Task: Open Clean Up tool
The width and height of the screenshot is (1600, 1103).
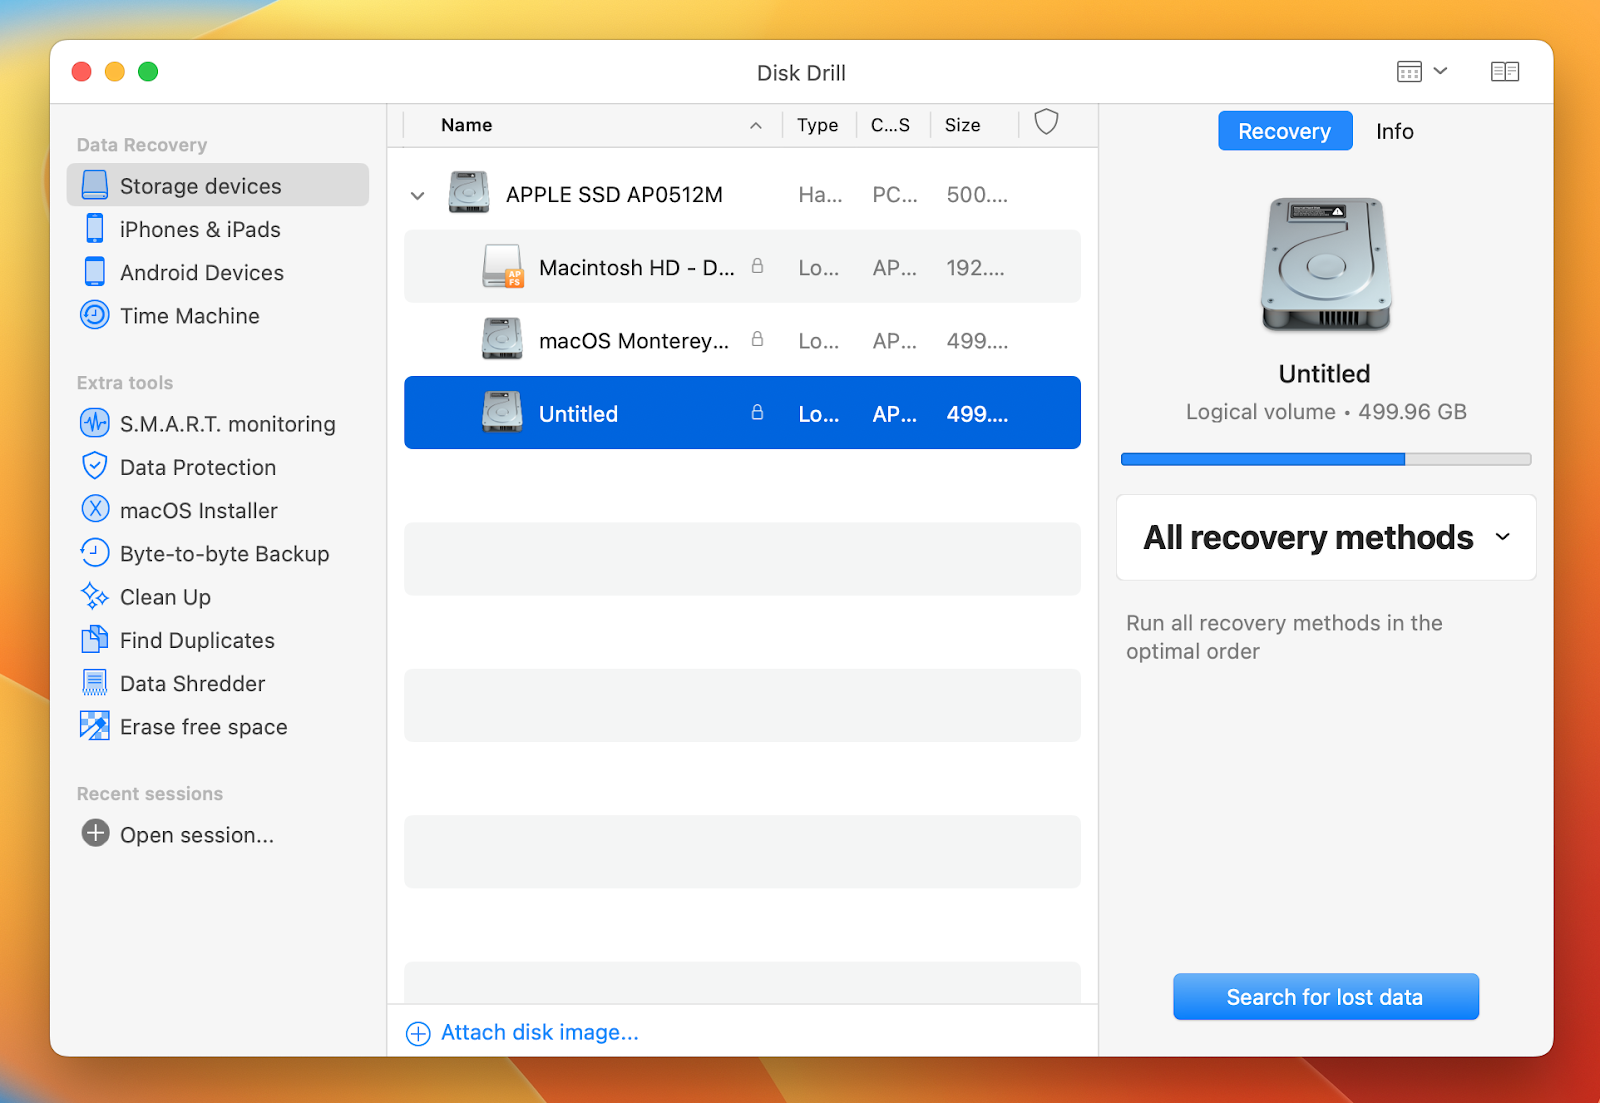Action: 165,597
